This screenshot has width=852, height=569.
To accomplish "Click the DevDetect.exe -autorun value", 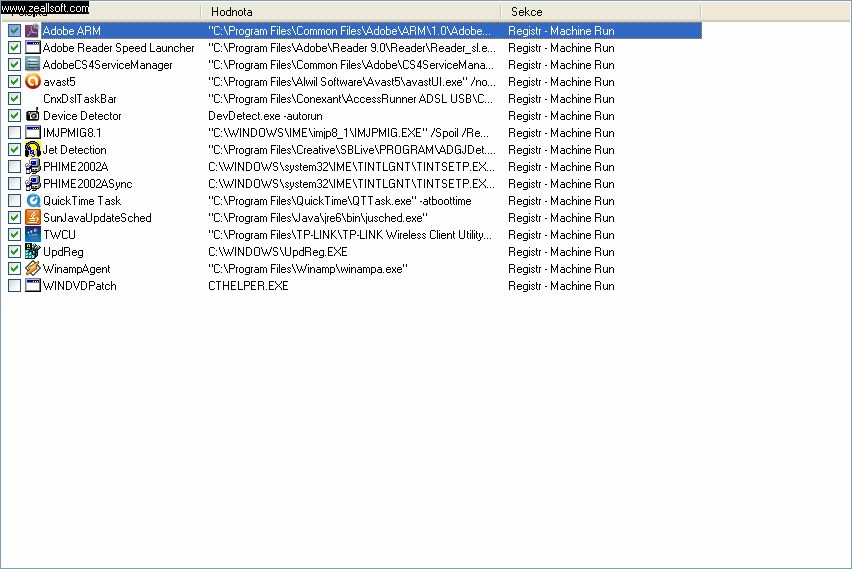I will pyautogui.click(x=265, y=116).
